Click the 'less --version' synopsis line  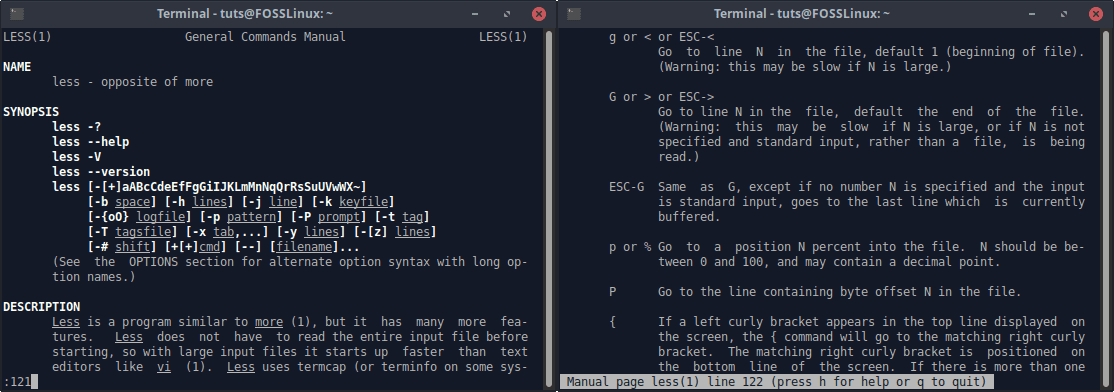(101, 172)
